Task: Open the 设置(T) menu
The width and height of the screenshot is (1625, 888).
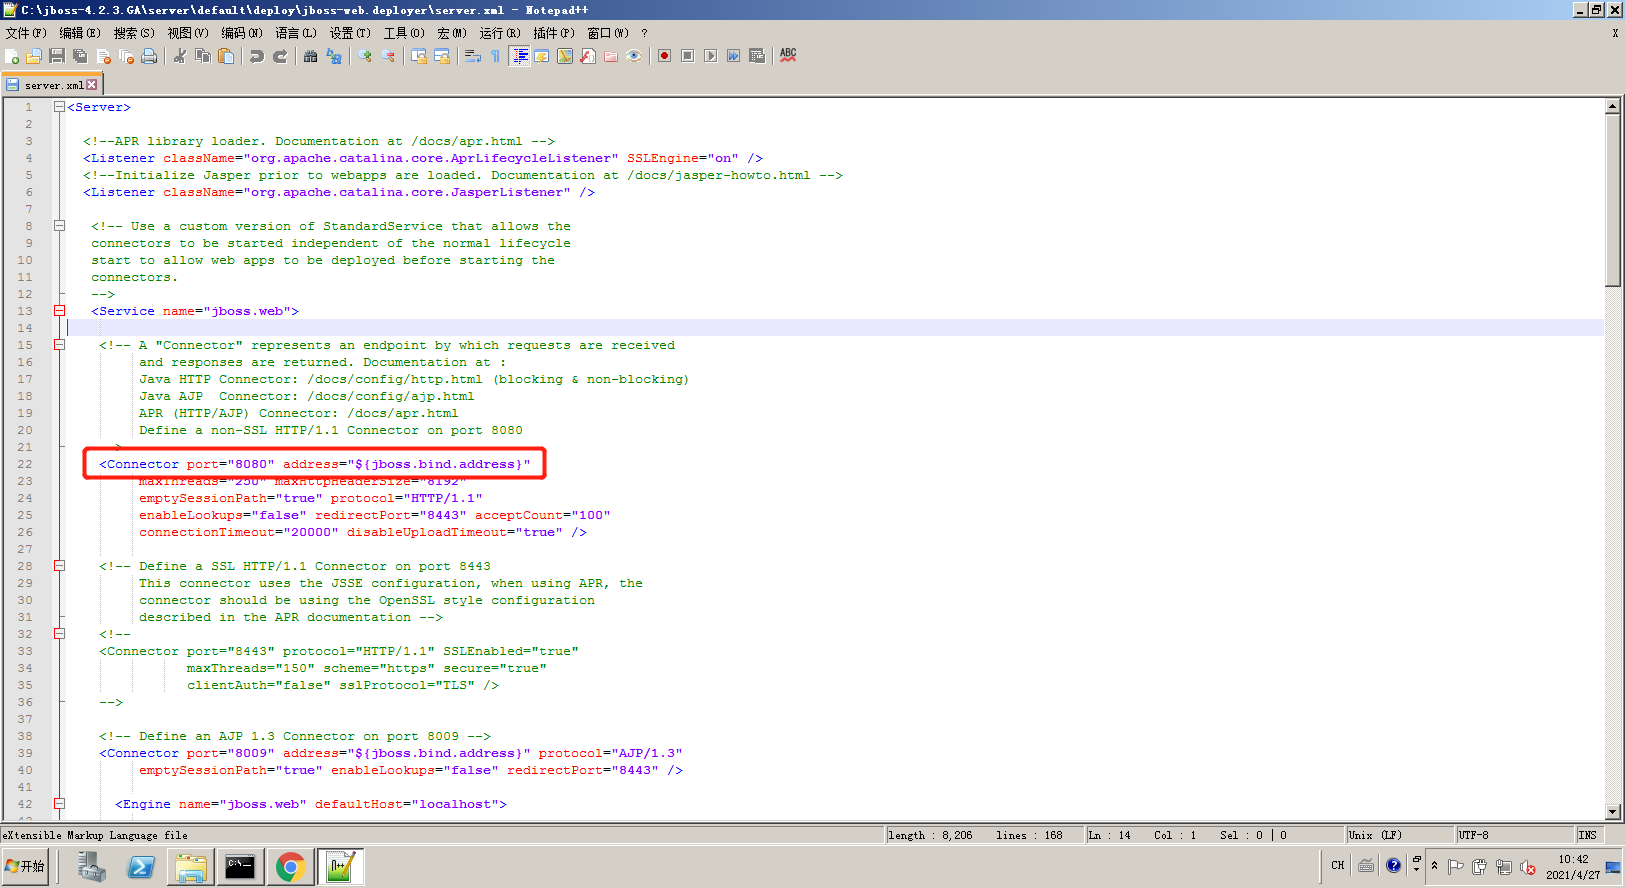Action: [x=350, y=33]
